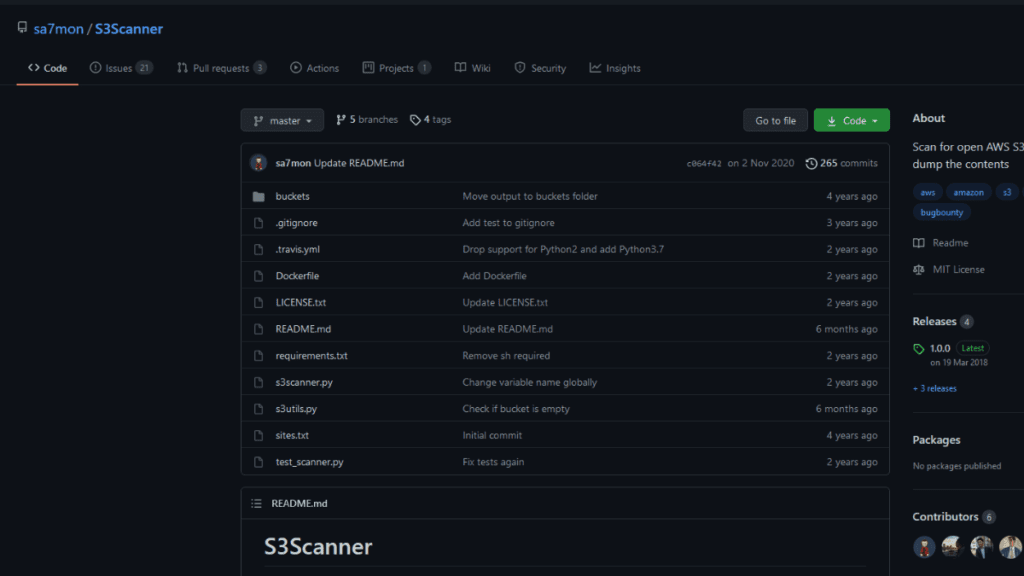Open the Wiki tab
Screen dimensions: 1024x576
472,68
